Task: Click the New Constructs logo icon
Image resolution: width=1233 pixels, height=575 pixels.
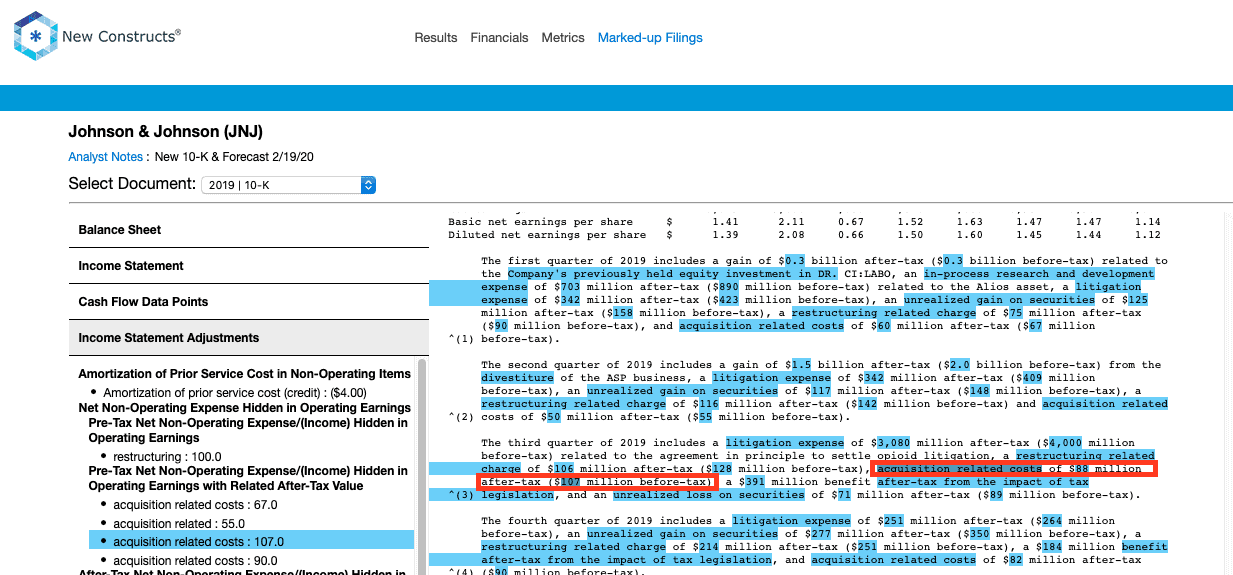Action: point(35,37)
